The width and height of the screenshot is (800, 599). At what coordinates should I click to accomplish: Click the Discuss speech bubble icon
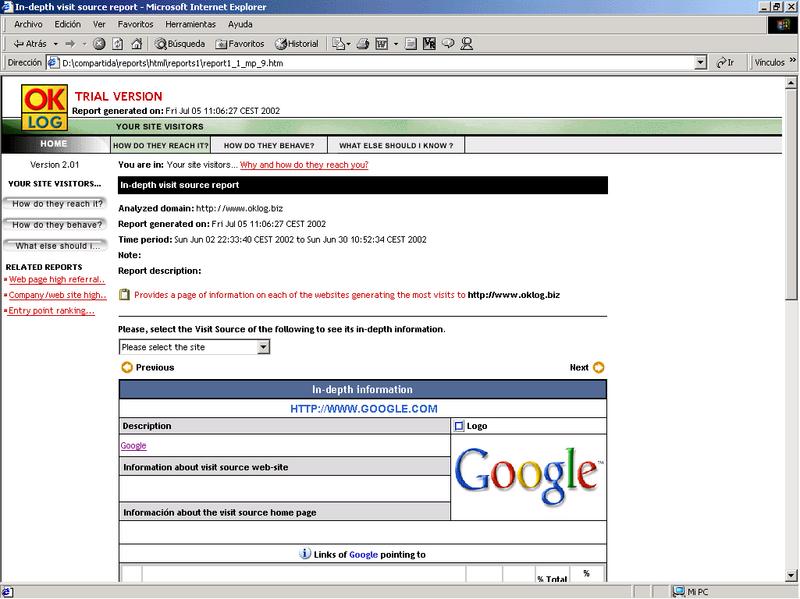448,44
